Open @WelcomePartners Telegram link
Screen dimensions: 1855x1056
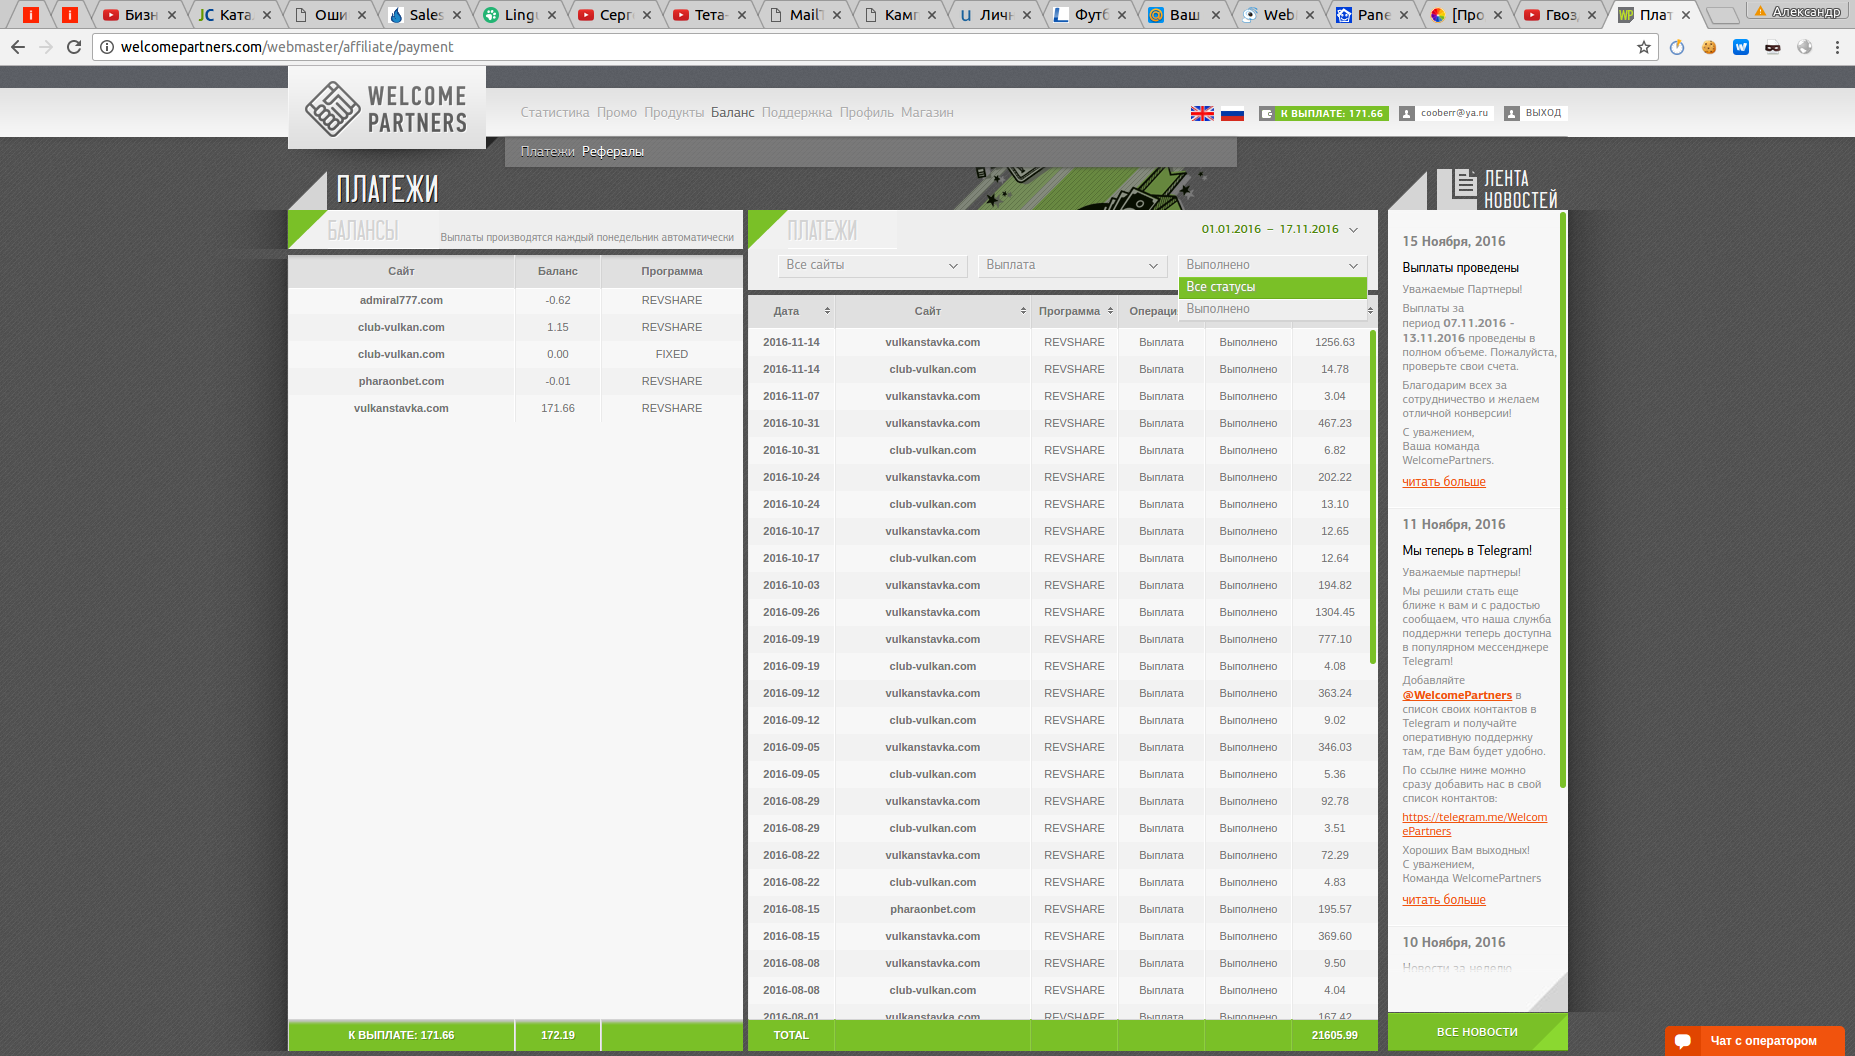click(1457, 695)
